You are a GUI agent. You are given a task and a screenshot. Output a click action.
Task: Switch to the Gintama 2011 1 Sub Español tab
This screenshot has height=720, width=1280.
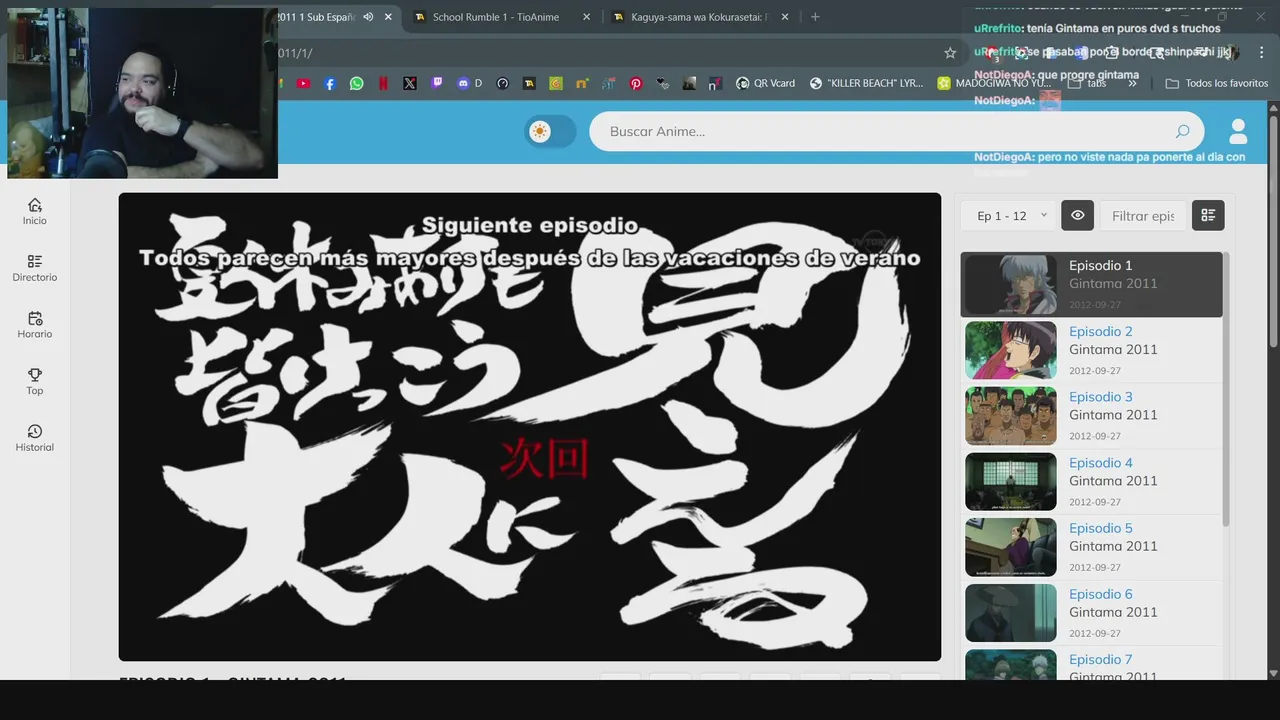[318, 17]
